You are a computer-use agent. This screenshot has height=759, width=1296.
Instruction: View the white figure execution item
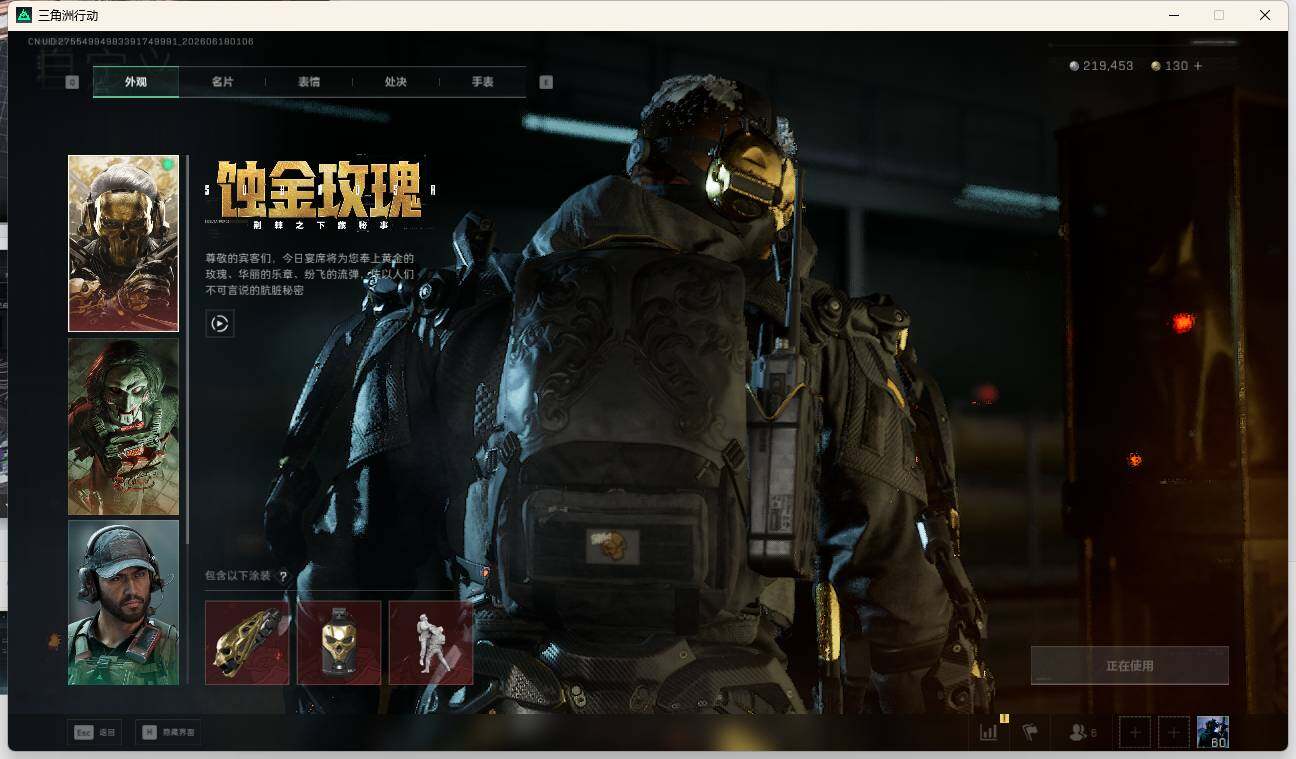tap(431, 642)
